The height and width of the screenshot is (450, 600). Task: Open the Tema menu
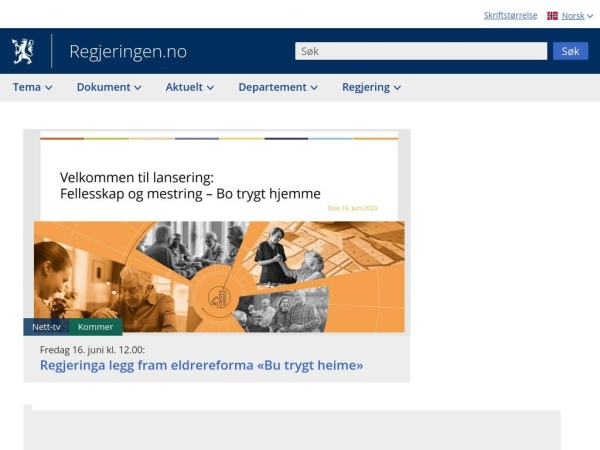(x=32, y=87)
